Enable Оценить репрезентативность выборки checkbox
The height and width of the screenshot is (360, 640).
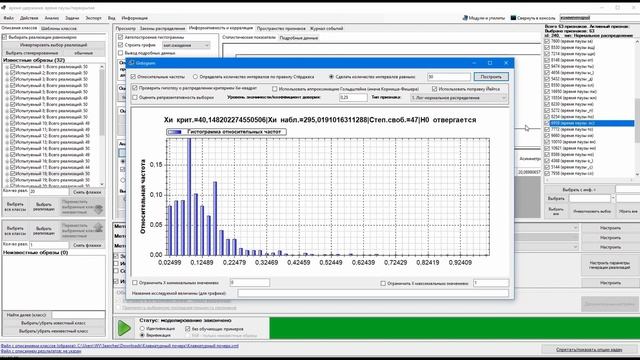pos(135,98)
